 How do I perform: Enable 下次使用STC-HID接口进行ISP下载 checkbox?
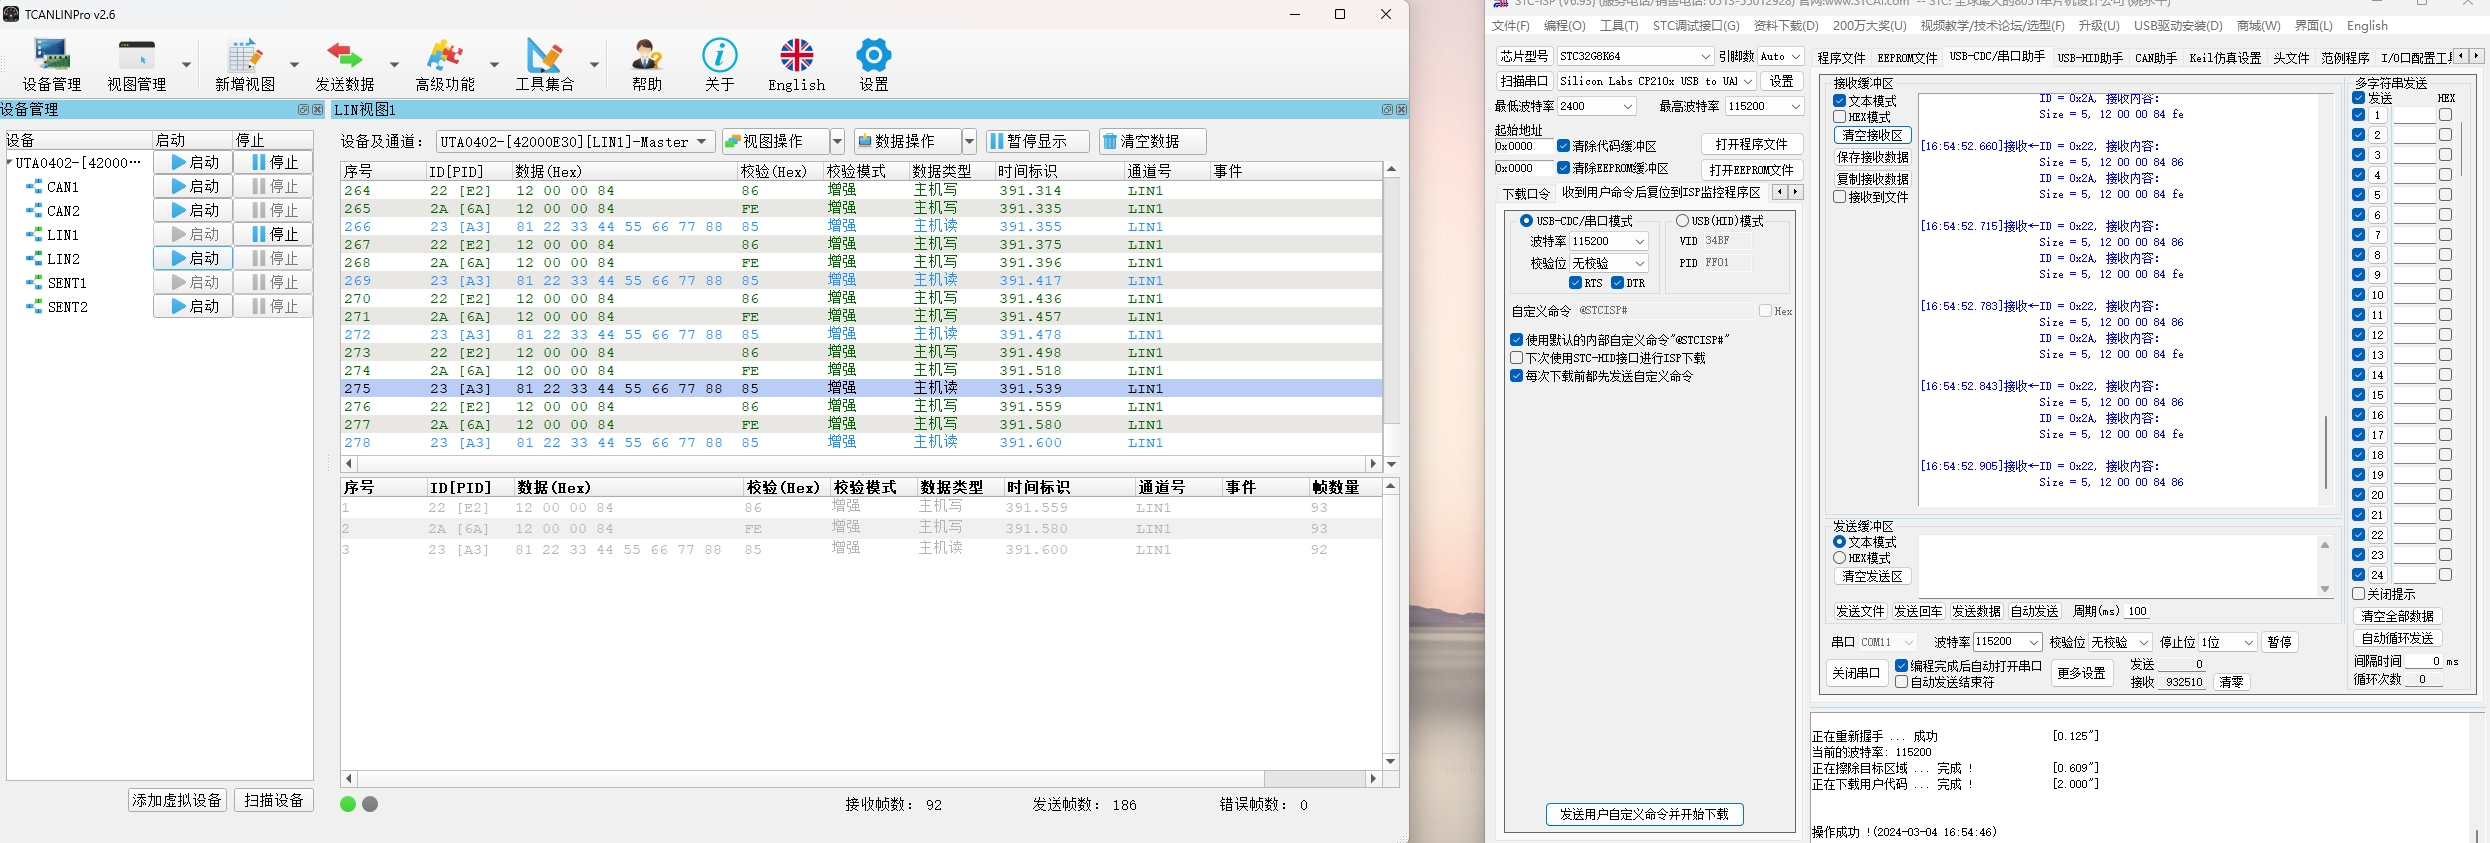pyautogui.click(x=1516, y=358)
